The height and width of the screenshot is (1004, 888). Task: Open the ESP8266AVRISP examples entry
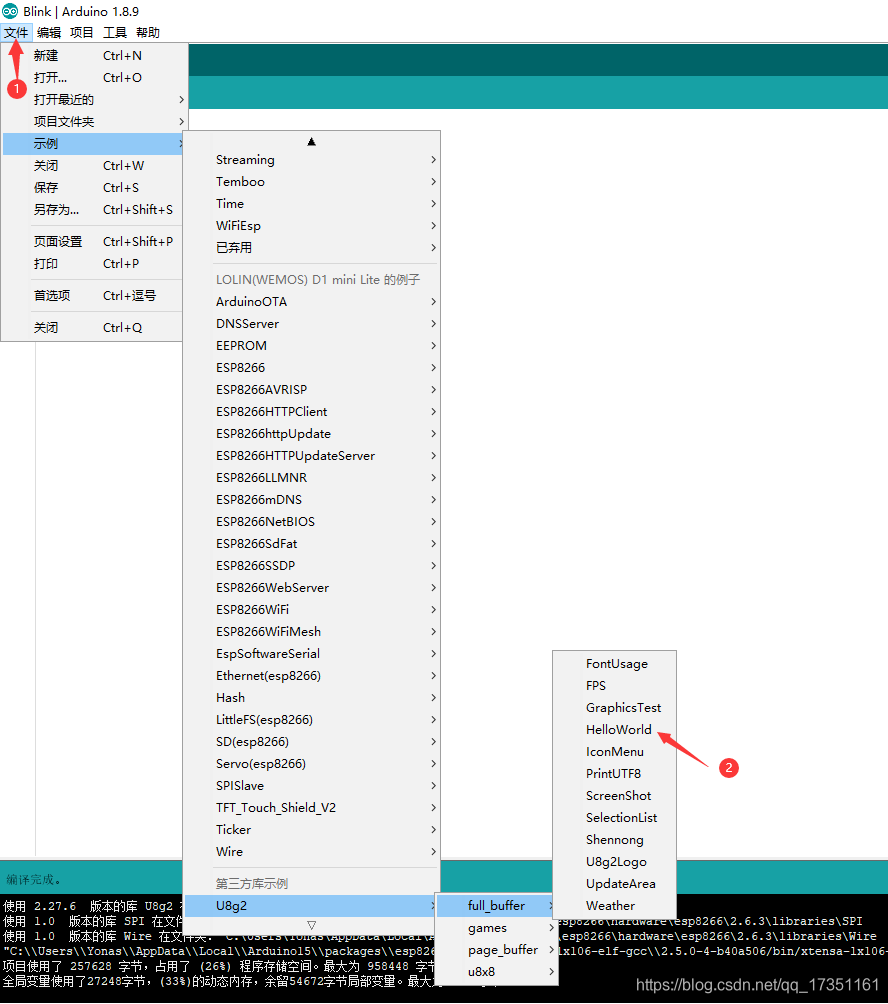(312, 389)
